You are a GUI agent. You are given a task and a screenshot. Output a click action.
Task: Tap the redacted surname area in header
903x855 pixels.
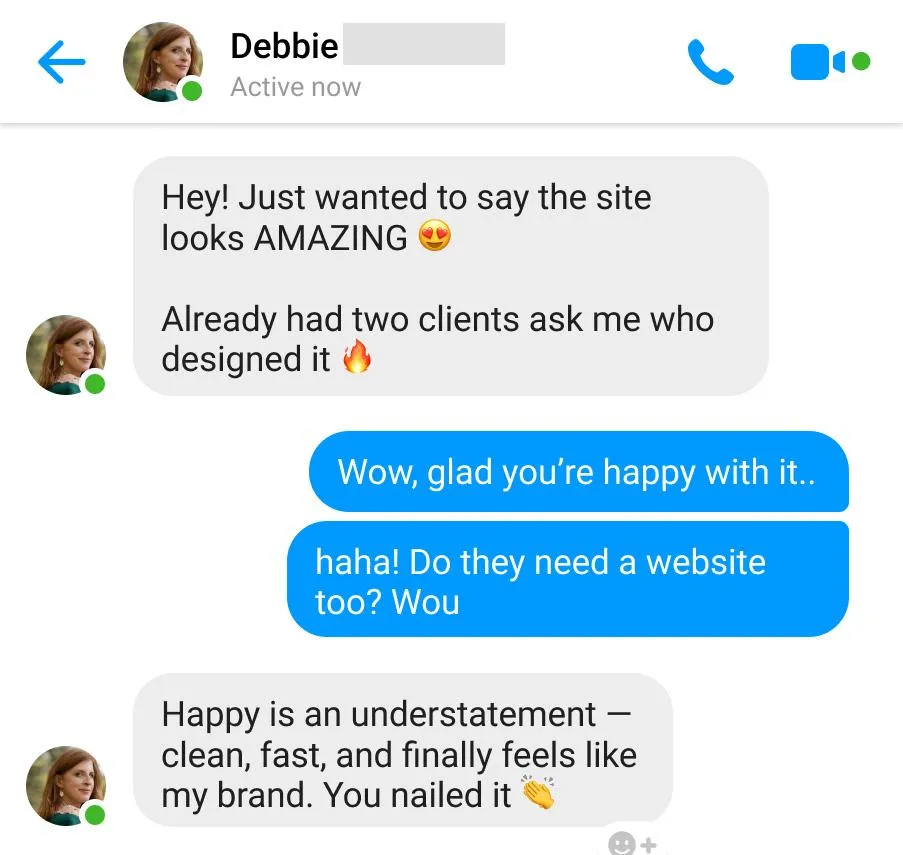click(x=424, y=44)
